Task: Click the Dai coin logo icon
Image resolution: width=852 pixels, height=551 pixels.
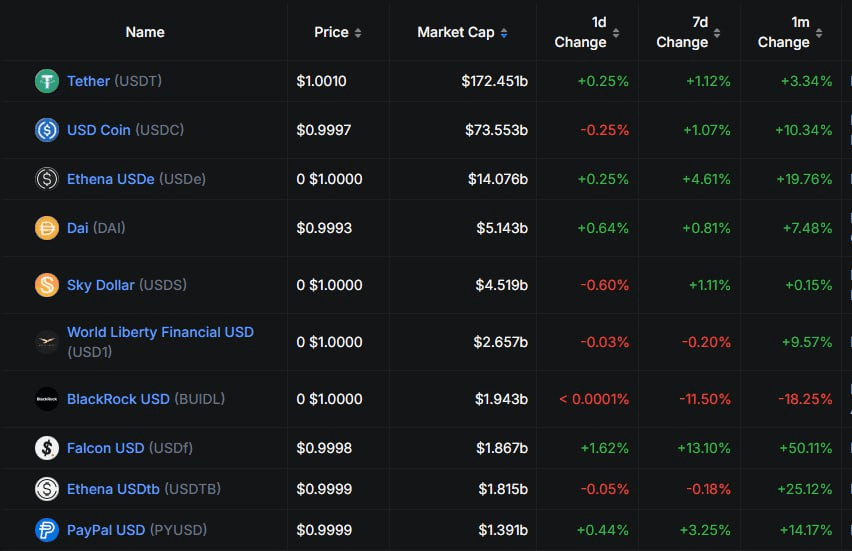Action: coord(47,228)
